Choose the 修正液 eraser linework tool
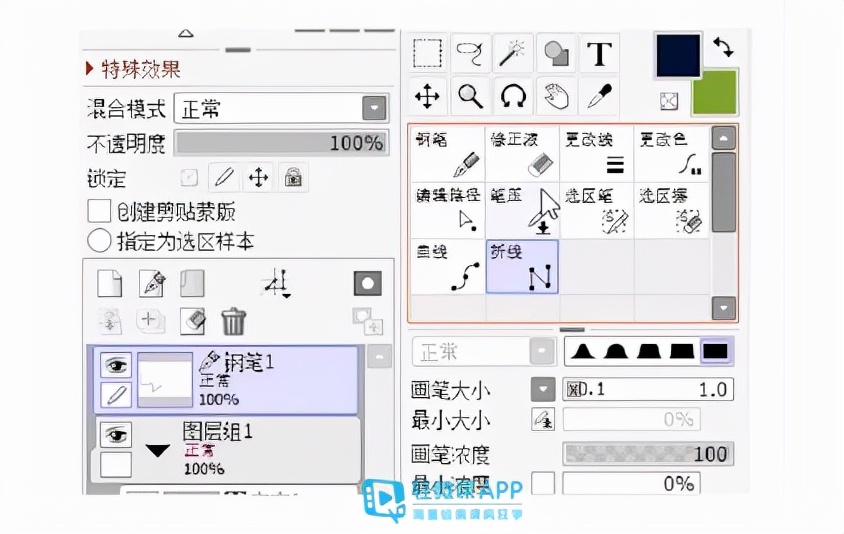 522,154
